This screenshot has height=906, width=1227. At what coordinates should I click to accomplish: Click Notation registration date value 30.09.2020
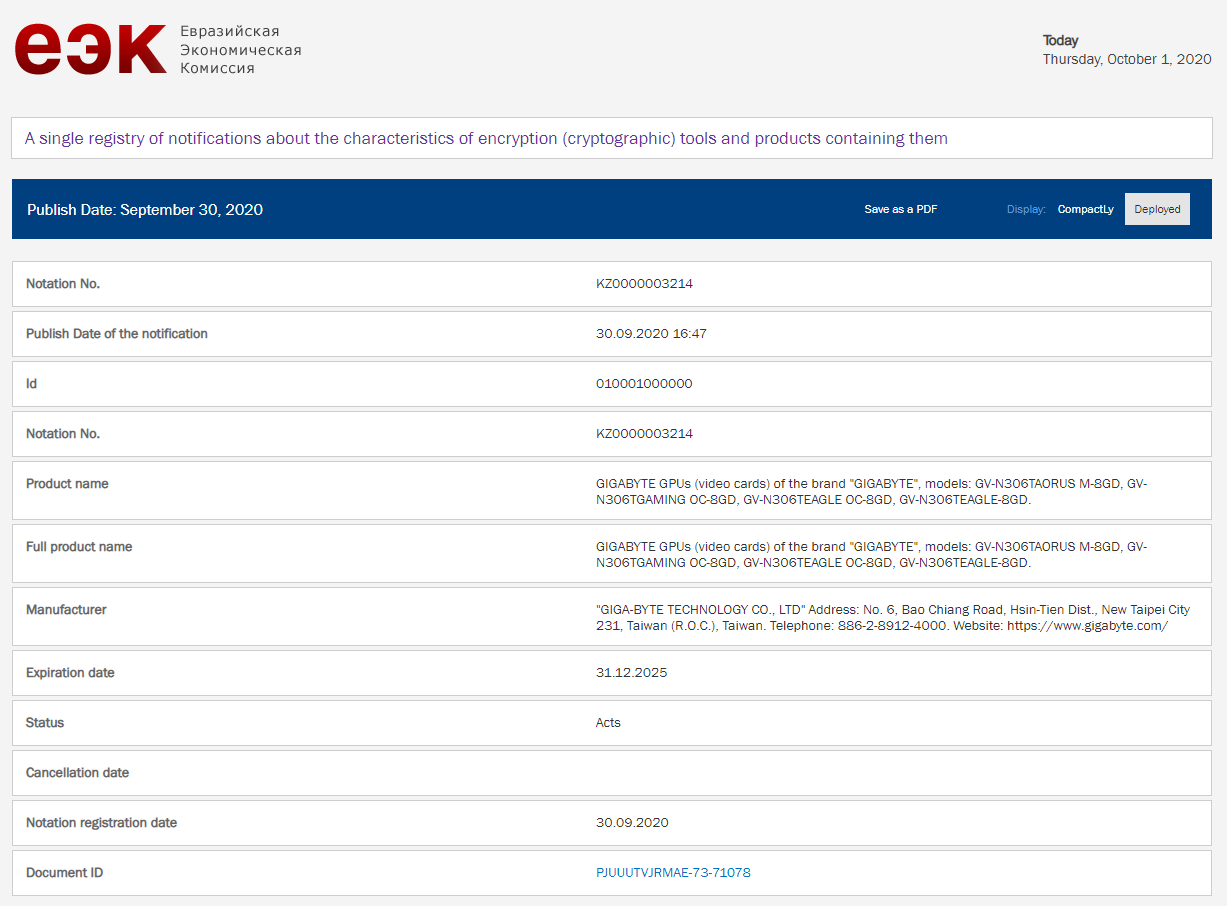click(x=632, y=823)
